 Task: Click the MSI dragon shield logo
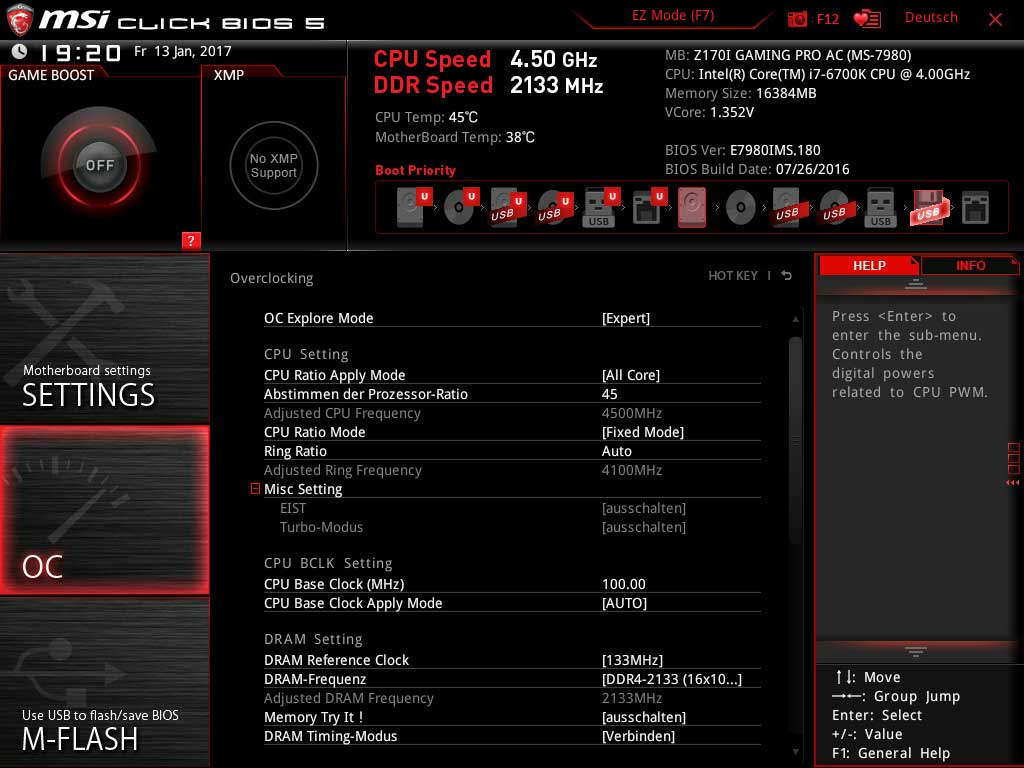20,19
